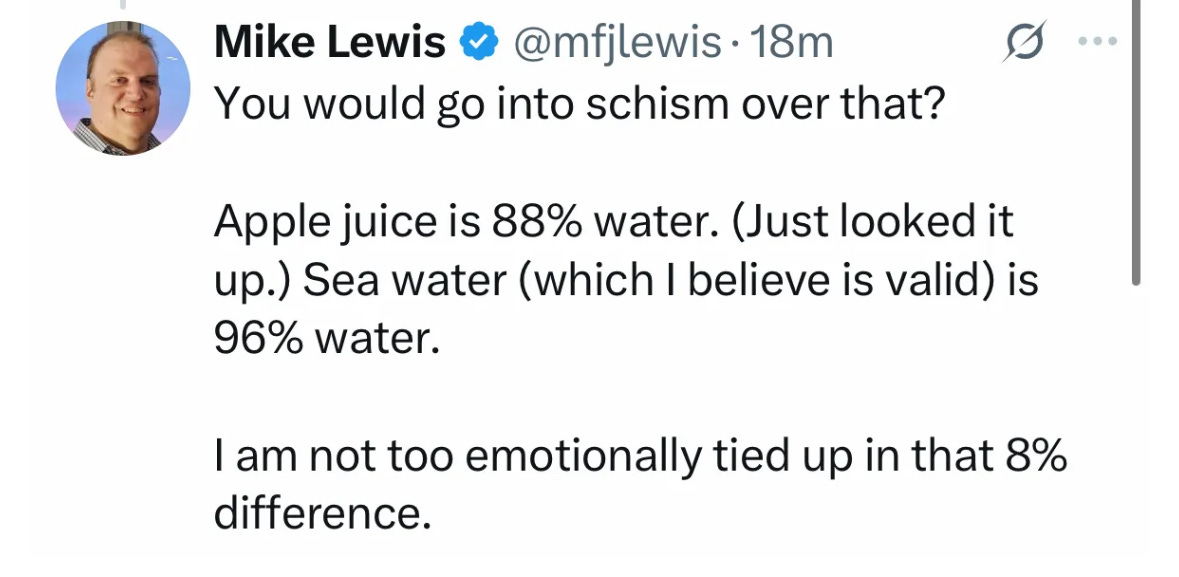1179x577 pixels.
Task: Click the "8%" figure in the last paragraph
Action: tap(1033, 457)
